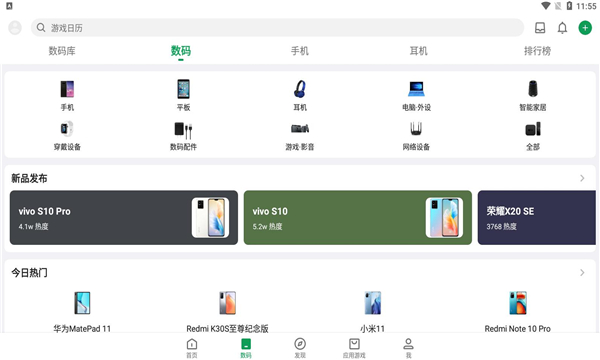The image size is (600, 360).
Task: Click the 3768 热度 text
Action: point(501,226)
